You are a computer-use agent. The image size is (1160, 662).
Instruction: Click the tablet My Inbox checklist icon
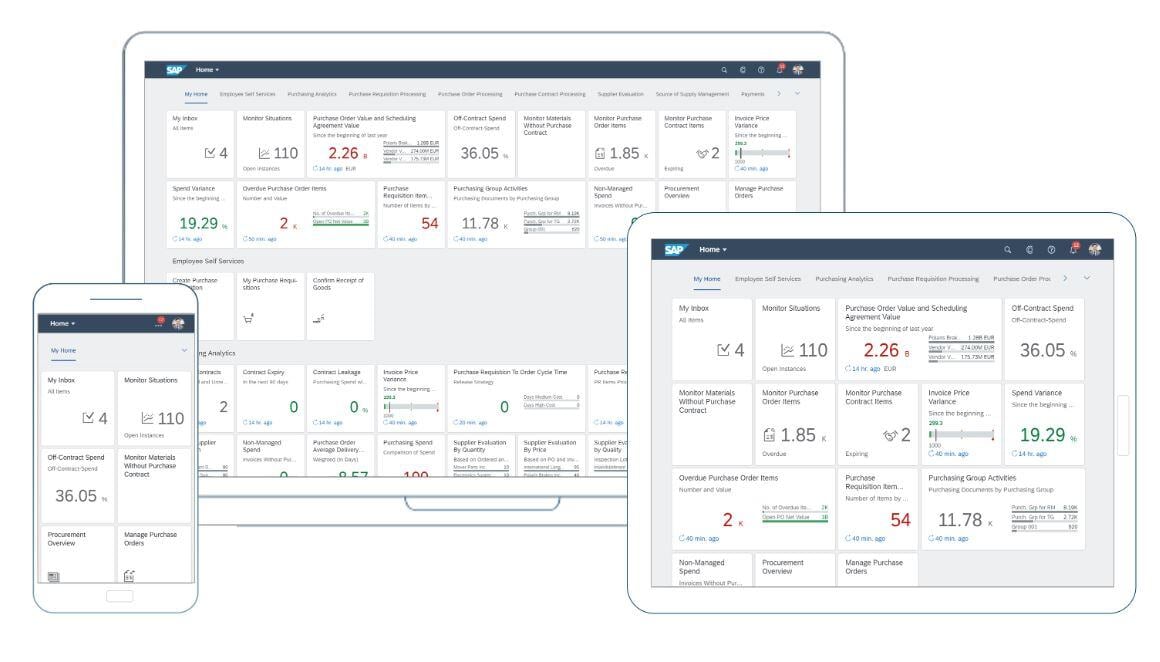pos(724,350)
